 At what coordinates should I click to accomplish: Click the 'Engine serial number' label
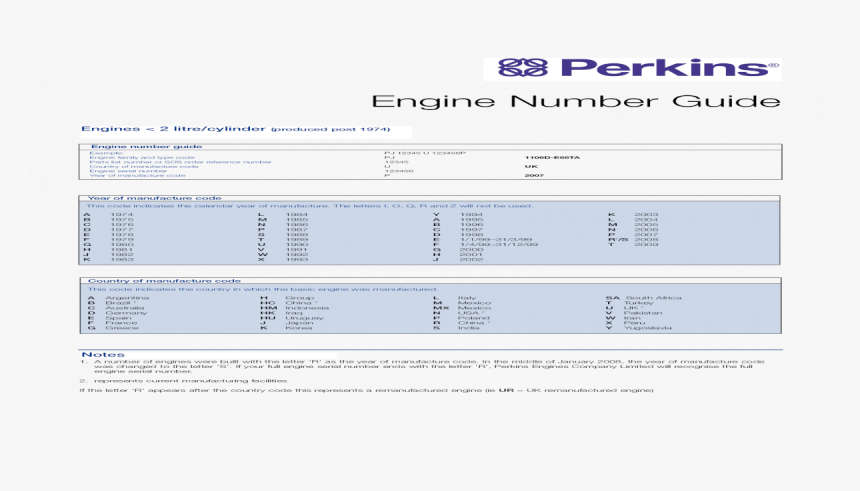coord(128,171)
